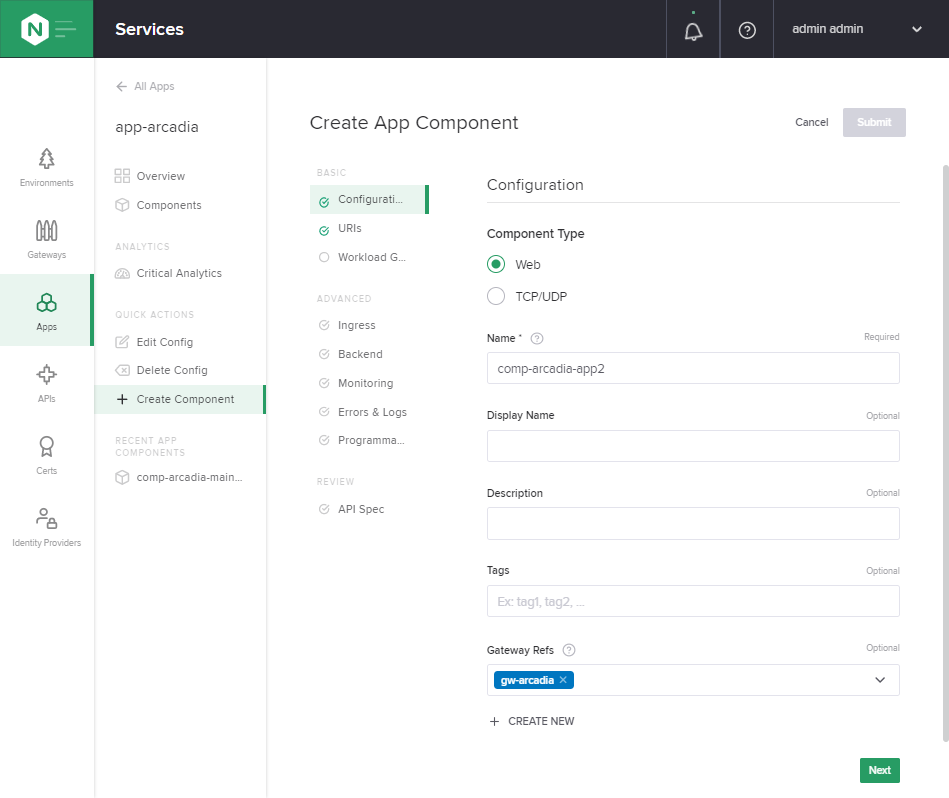The image size is (949, 798).
Task: Open the APIs section icon
Action: coord(47,374)
